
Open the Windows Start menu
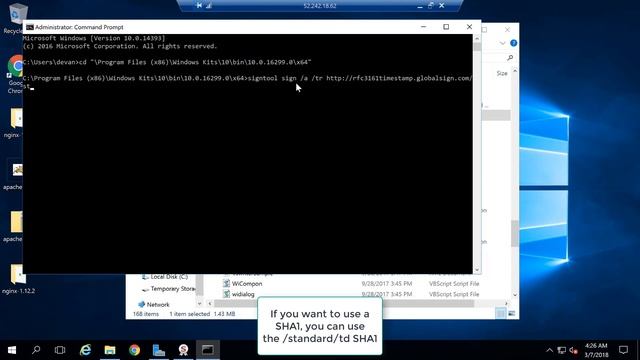(12, 350)
